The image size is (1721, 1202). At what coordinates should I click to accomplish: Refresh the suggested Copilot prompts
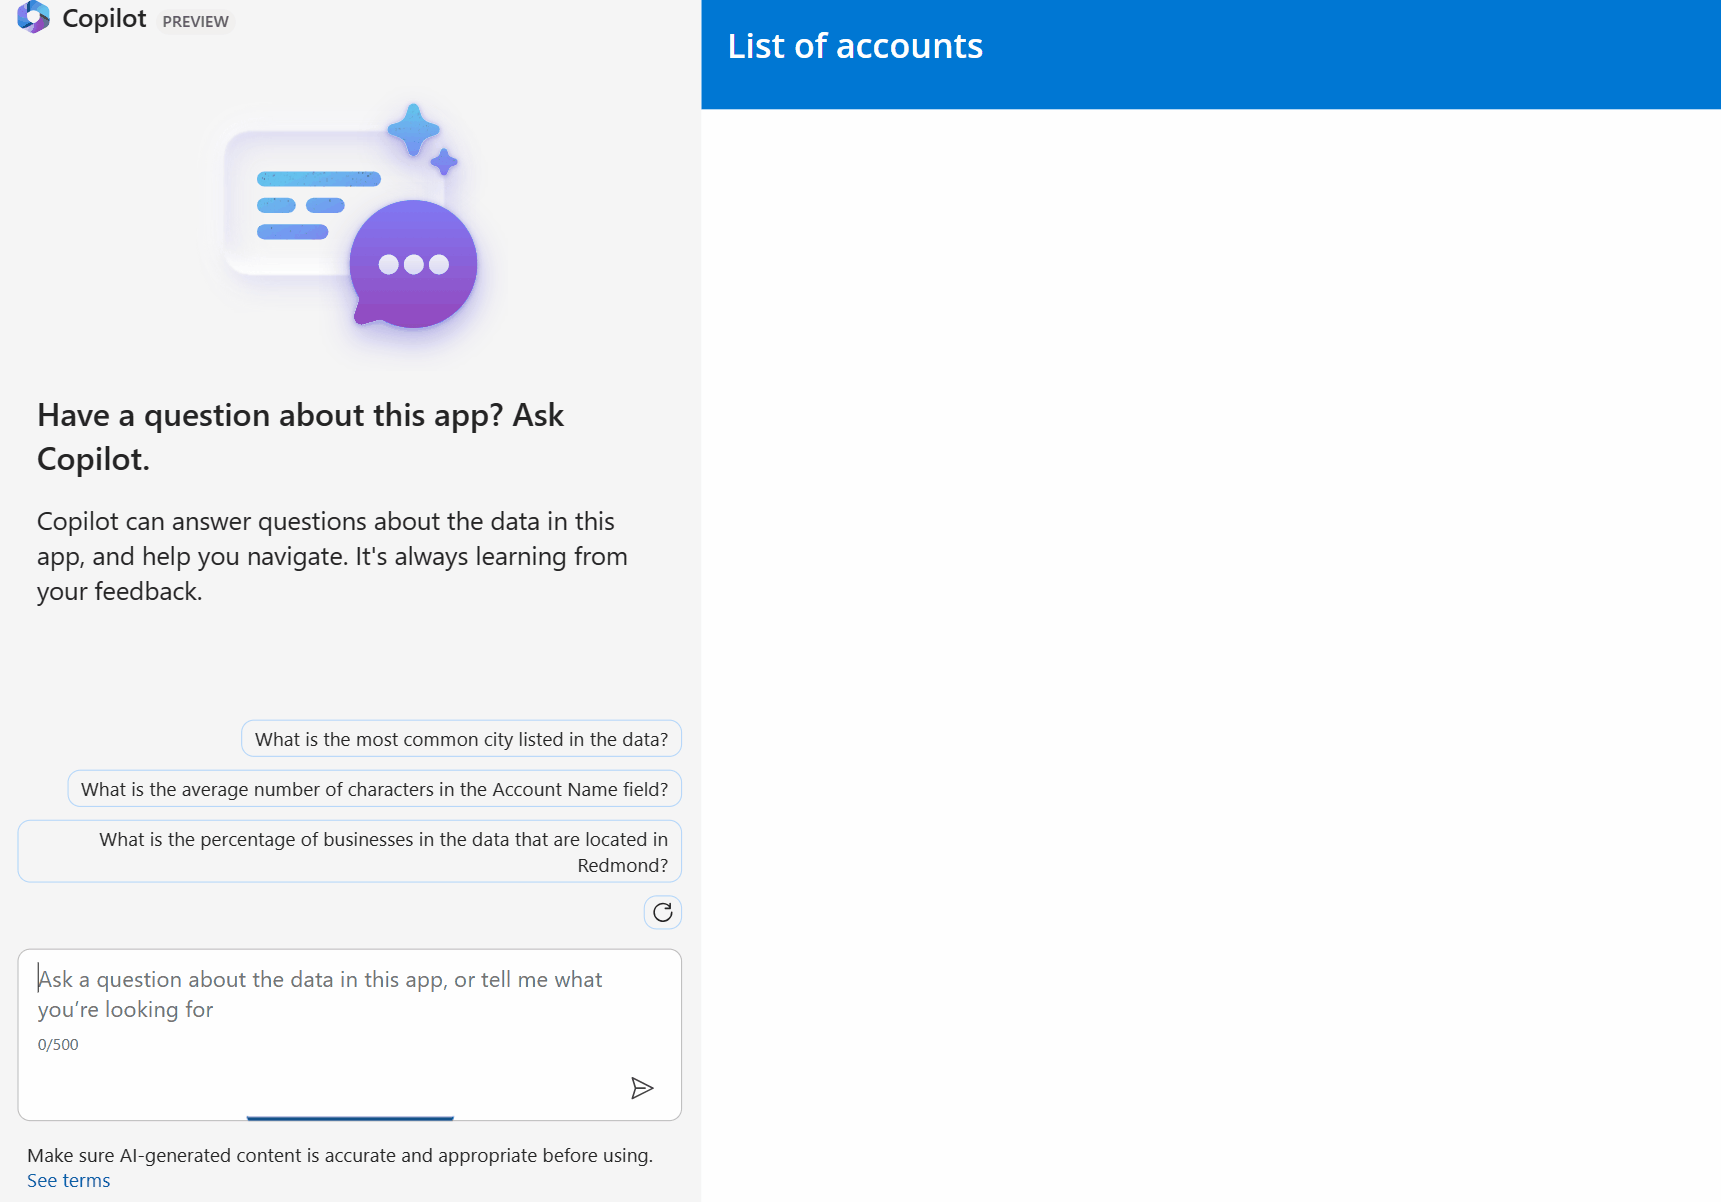(662, 912)
